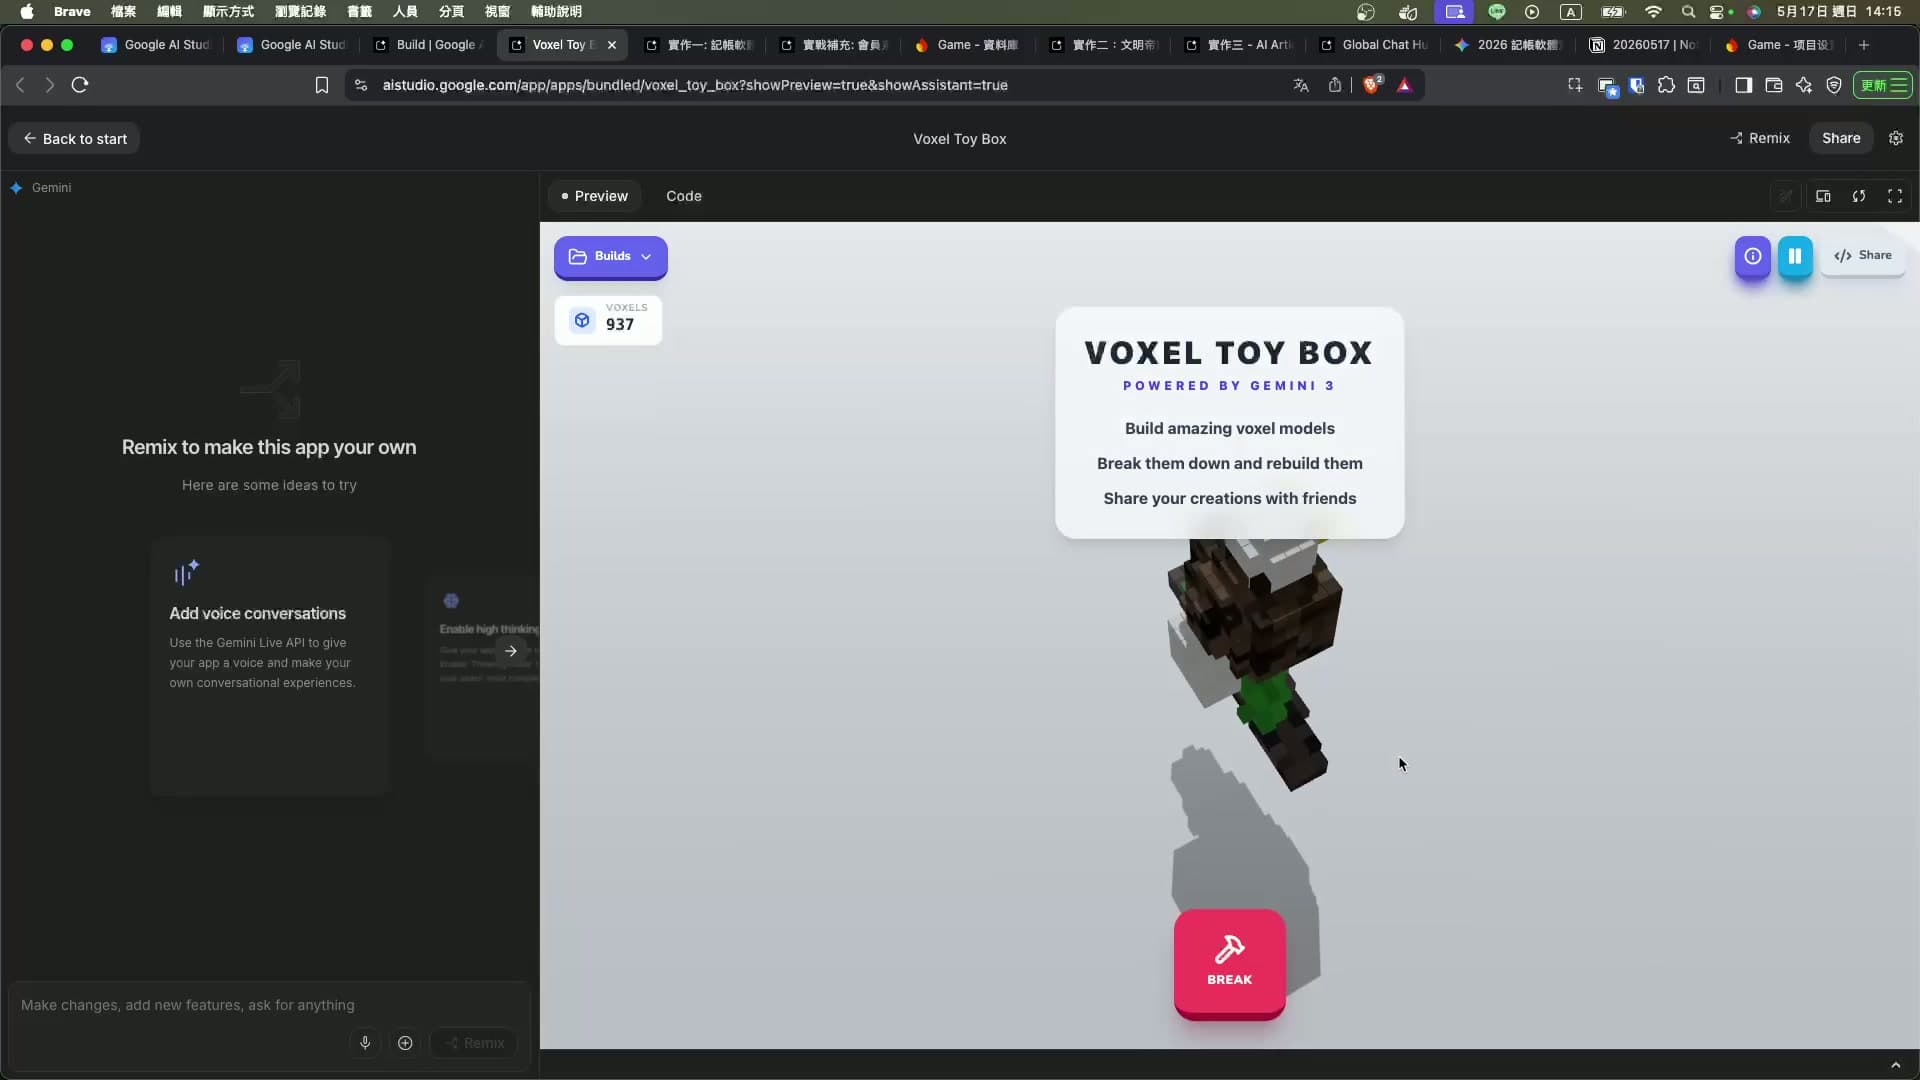Screen dimensions: 1920x1080
Task: Open the 視窗 menu
Action: coord(497,12)
